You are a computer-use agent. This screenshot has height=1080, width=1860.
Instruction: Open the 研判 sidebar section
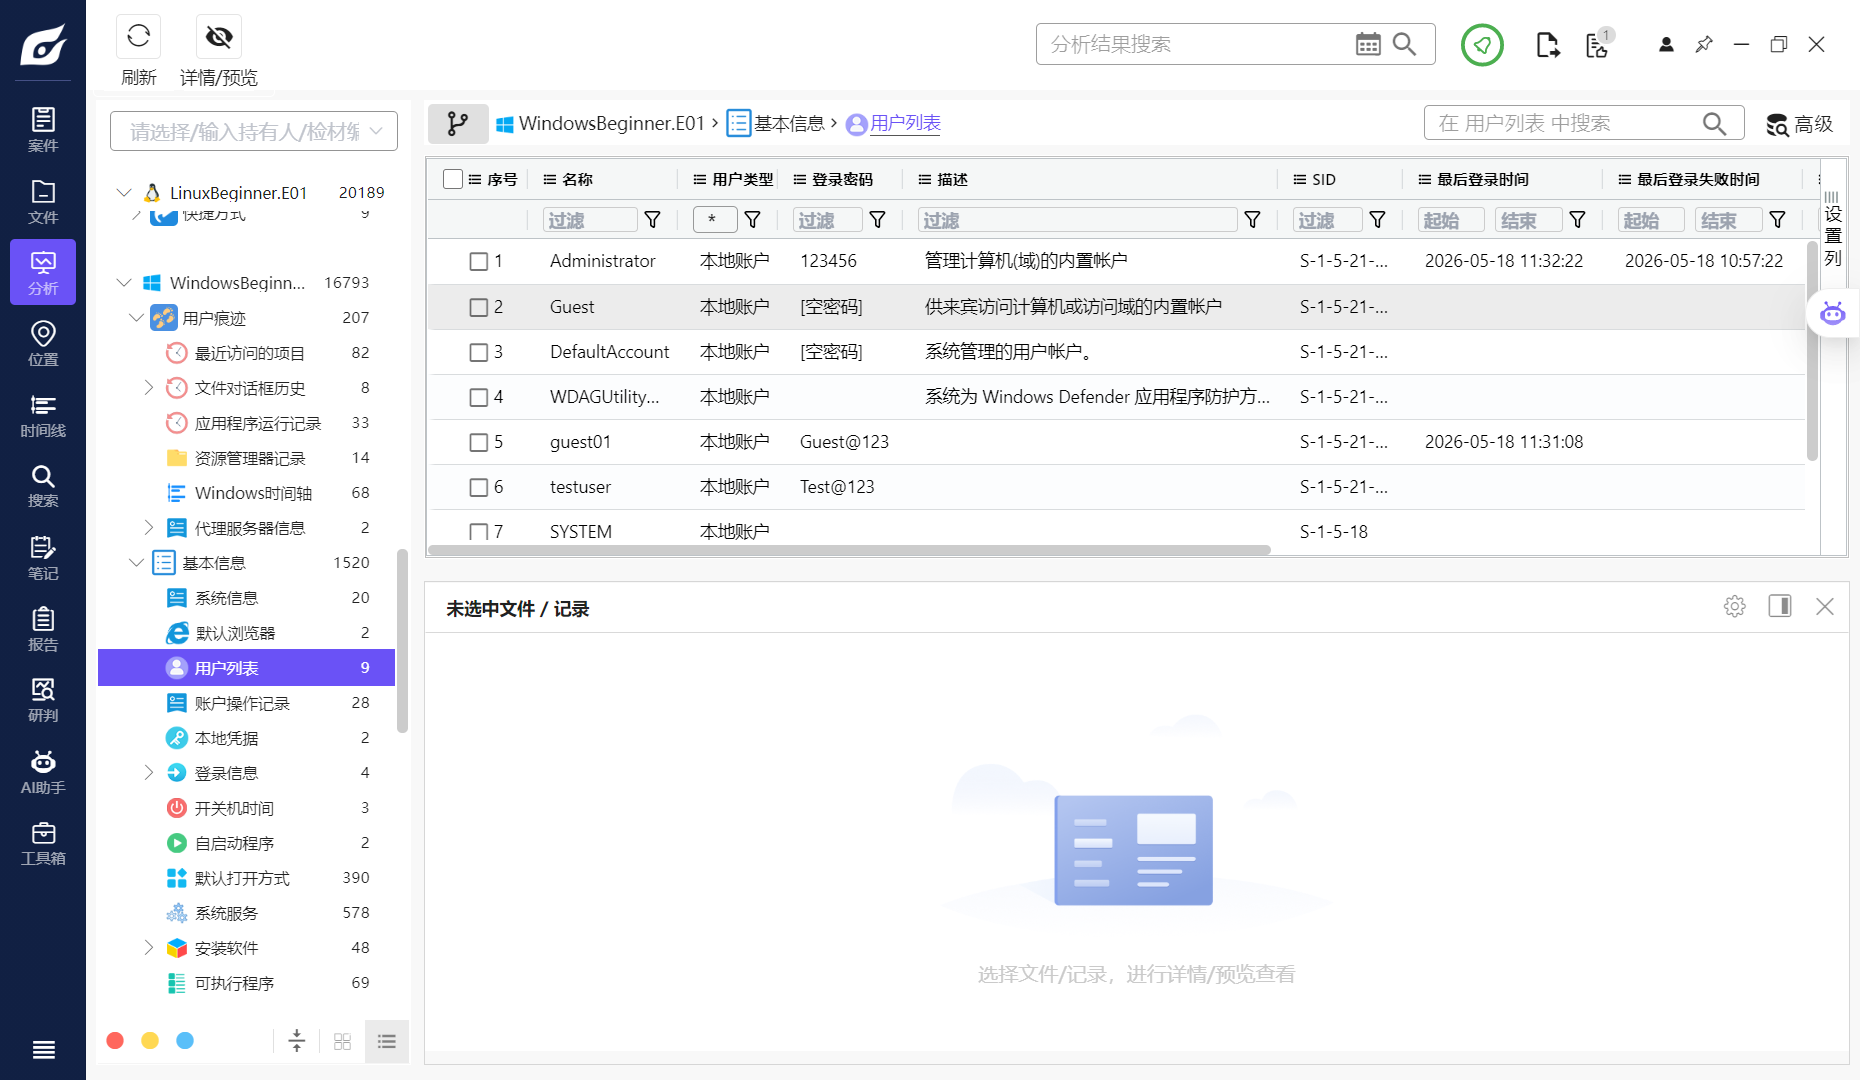tap(43, 700)
